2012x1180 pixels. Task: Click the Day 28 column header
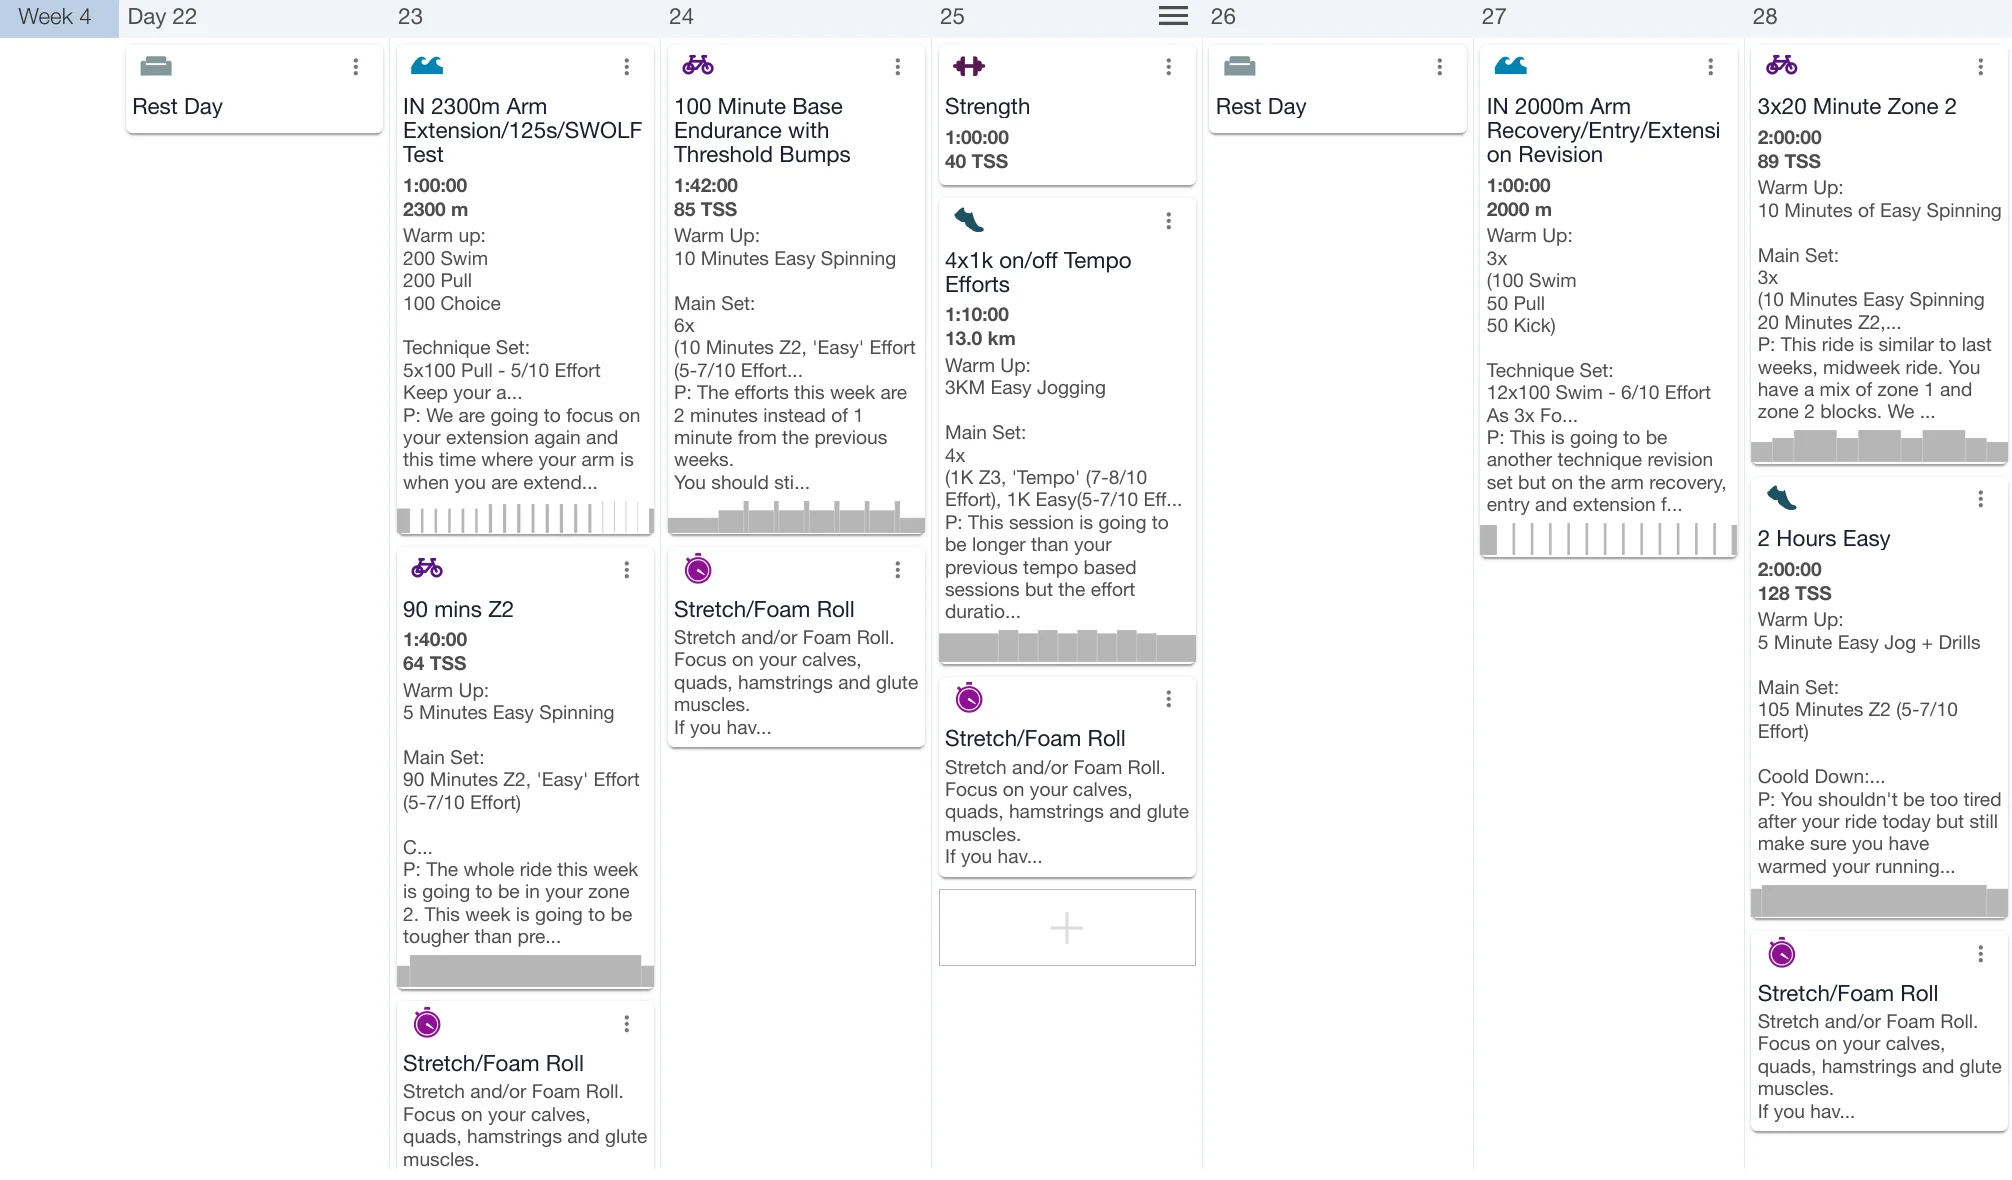point(1765,17)
